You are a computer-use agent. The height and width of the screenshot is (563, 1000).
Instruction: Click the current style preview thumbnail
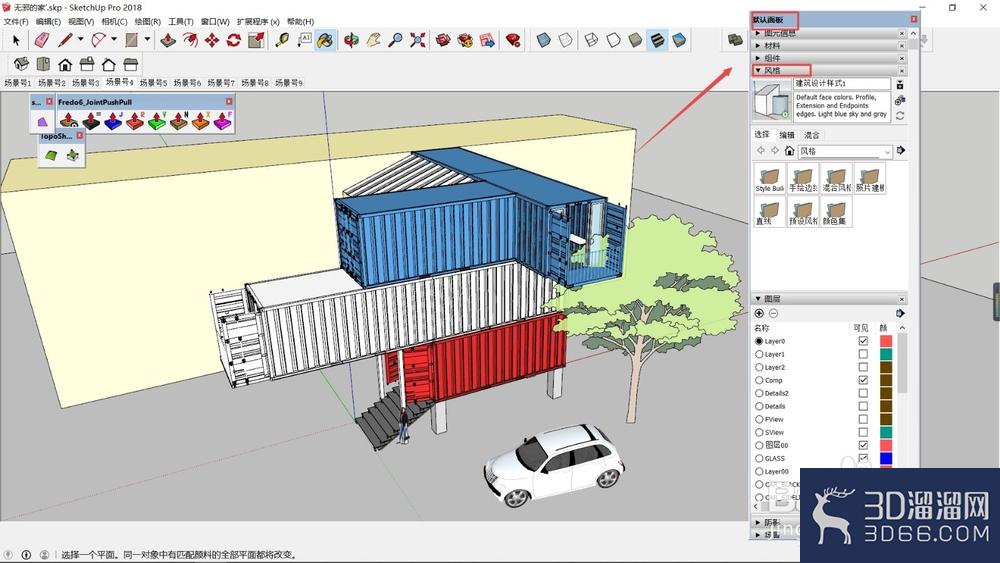coord(772,101)
